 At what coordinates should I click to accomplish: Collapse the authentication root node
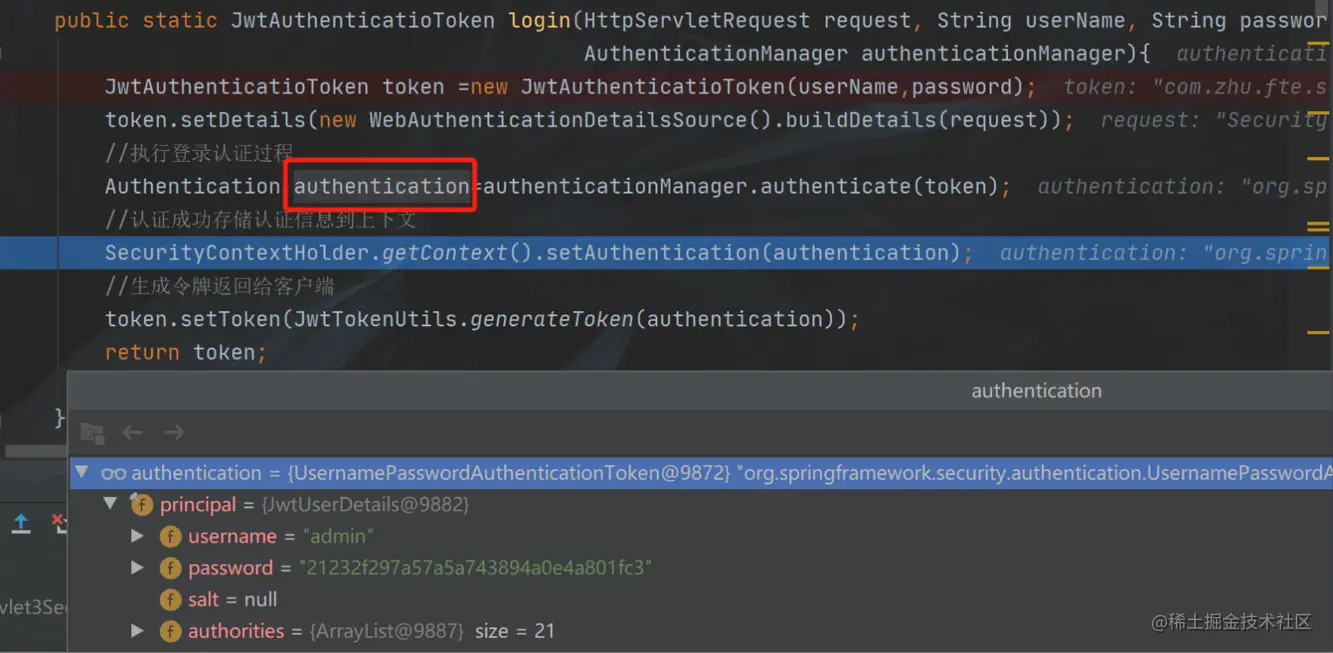(82, 473)
